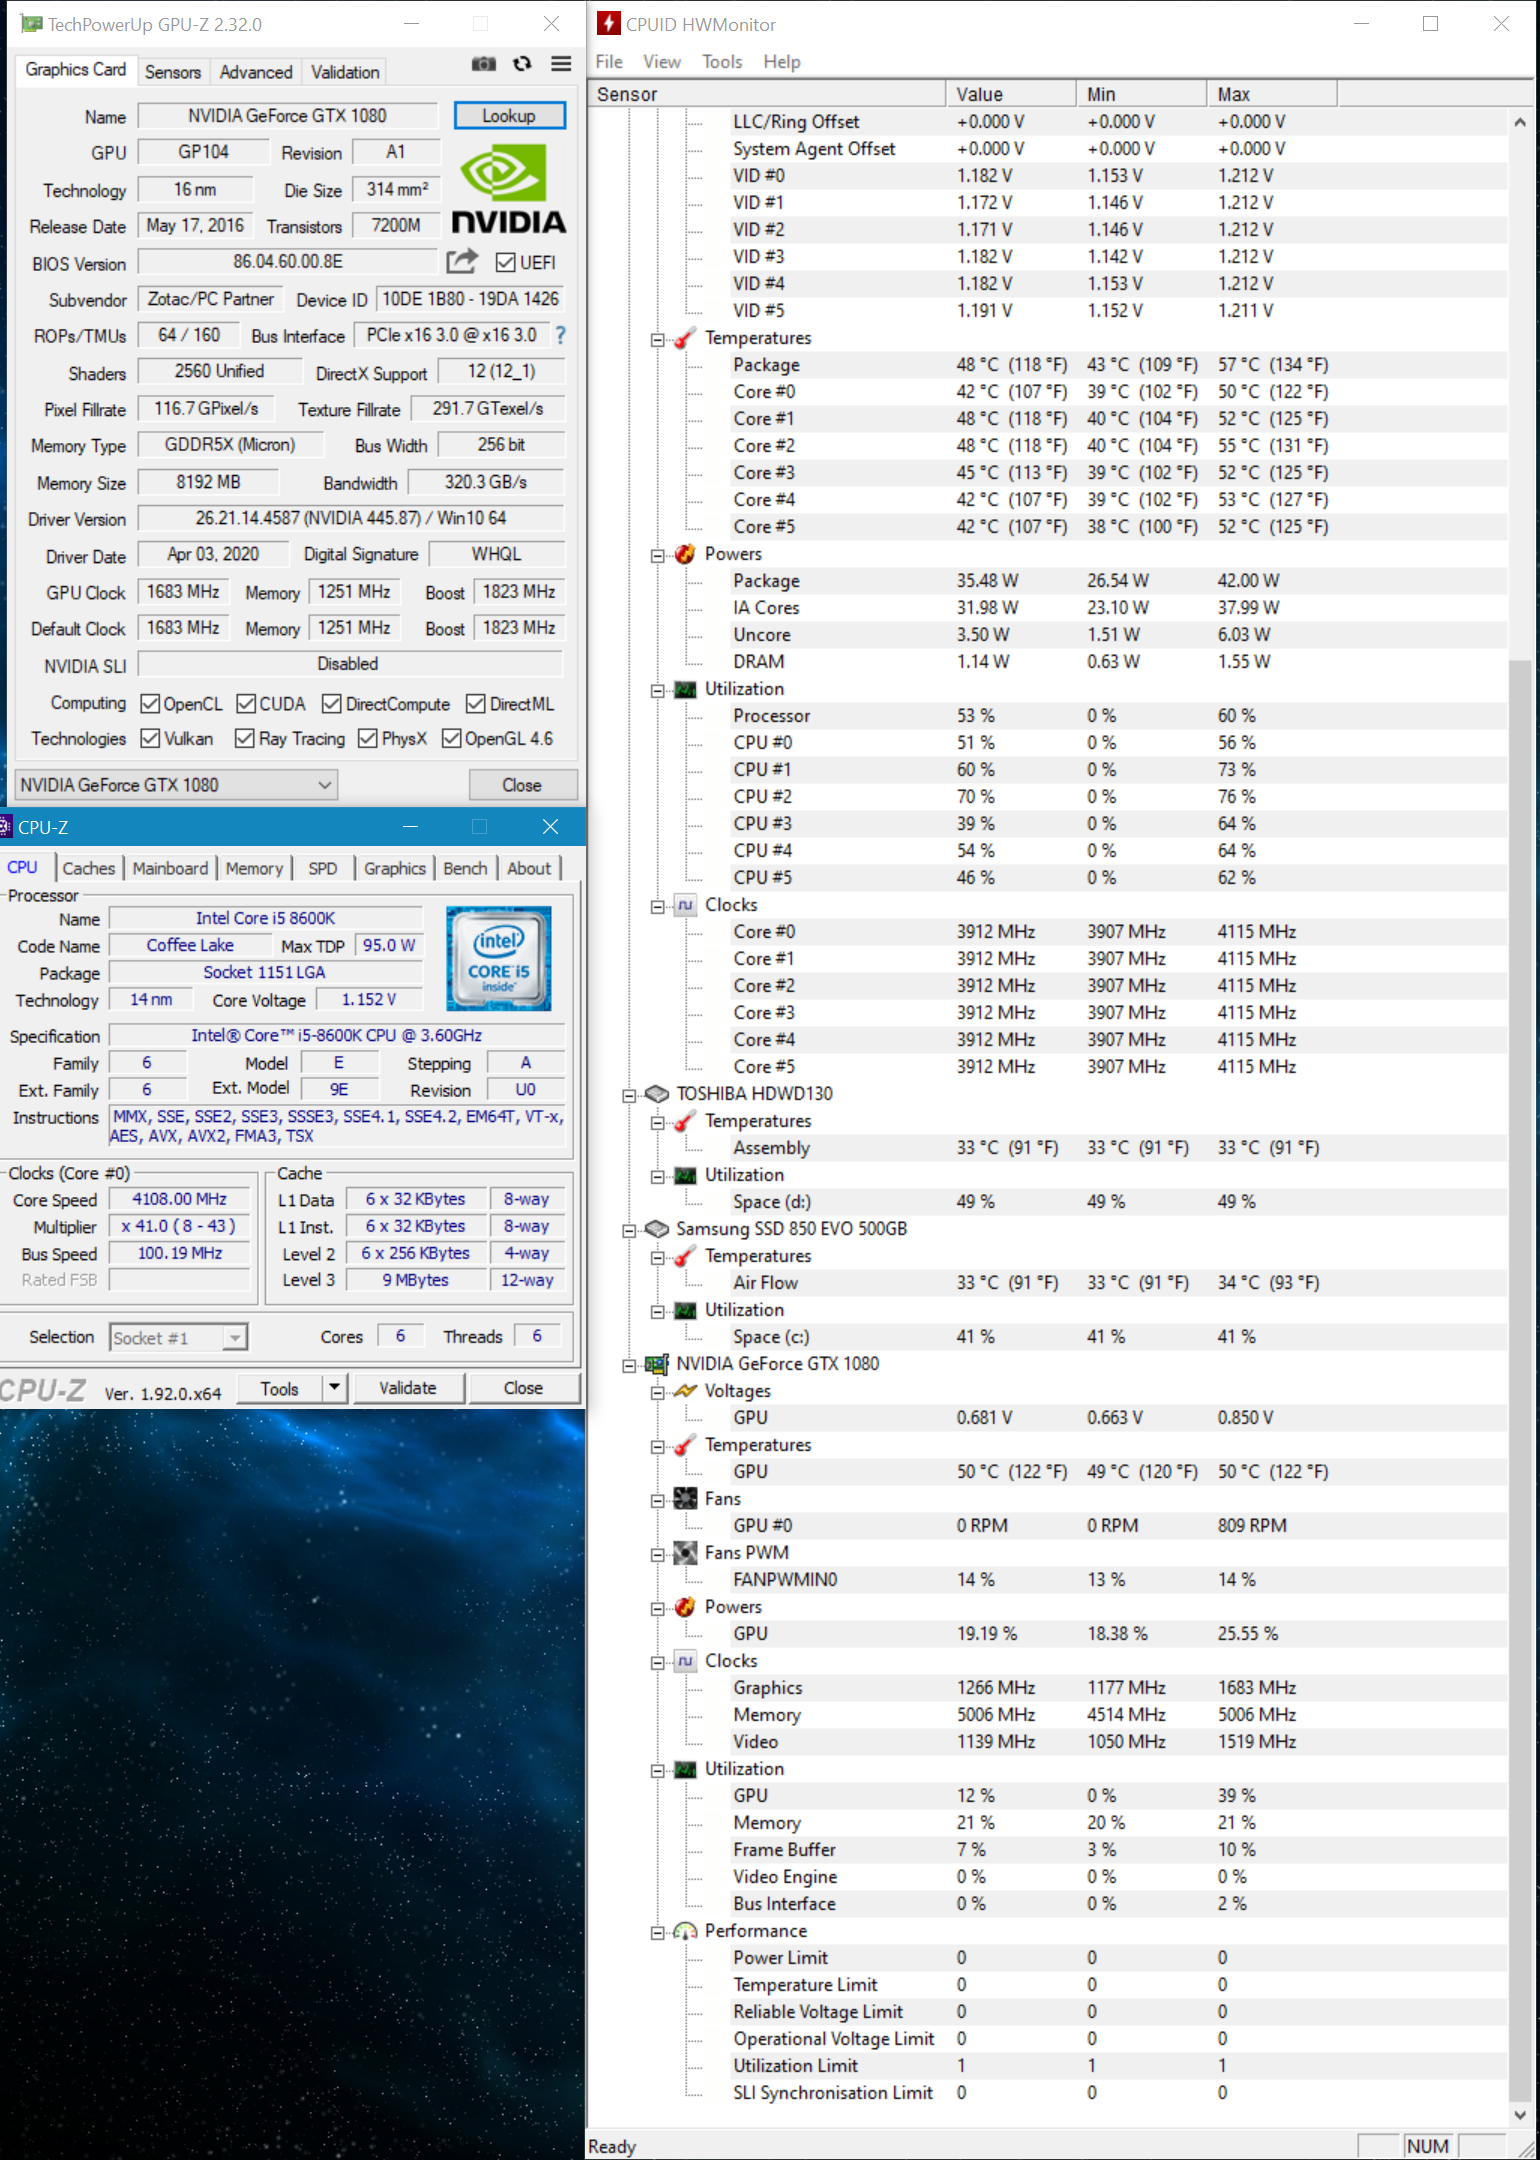Click the GPU-Z Close button
The width and height of the screenshot is (1540, 2160).
coord(522,785)
